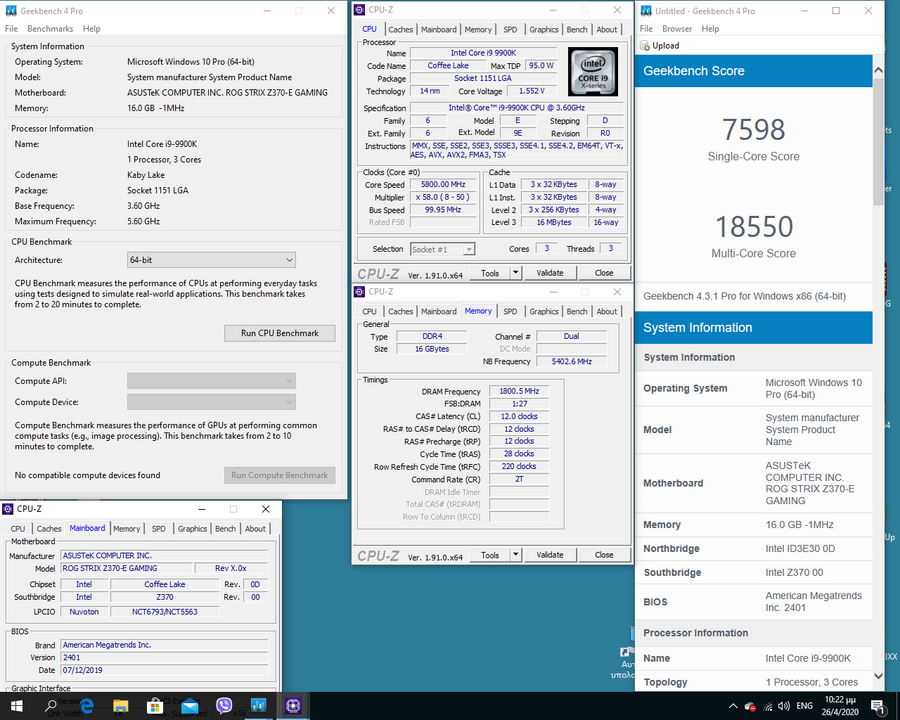Image resolution: width=900 pixels, height=720 pixels.
Task: Click title bar icon of CPU-Z processor window
Action: tap(359, 9)
